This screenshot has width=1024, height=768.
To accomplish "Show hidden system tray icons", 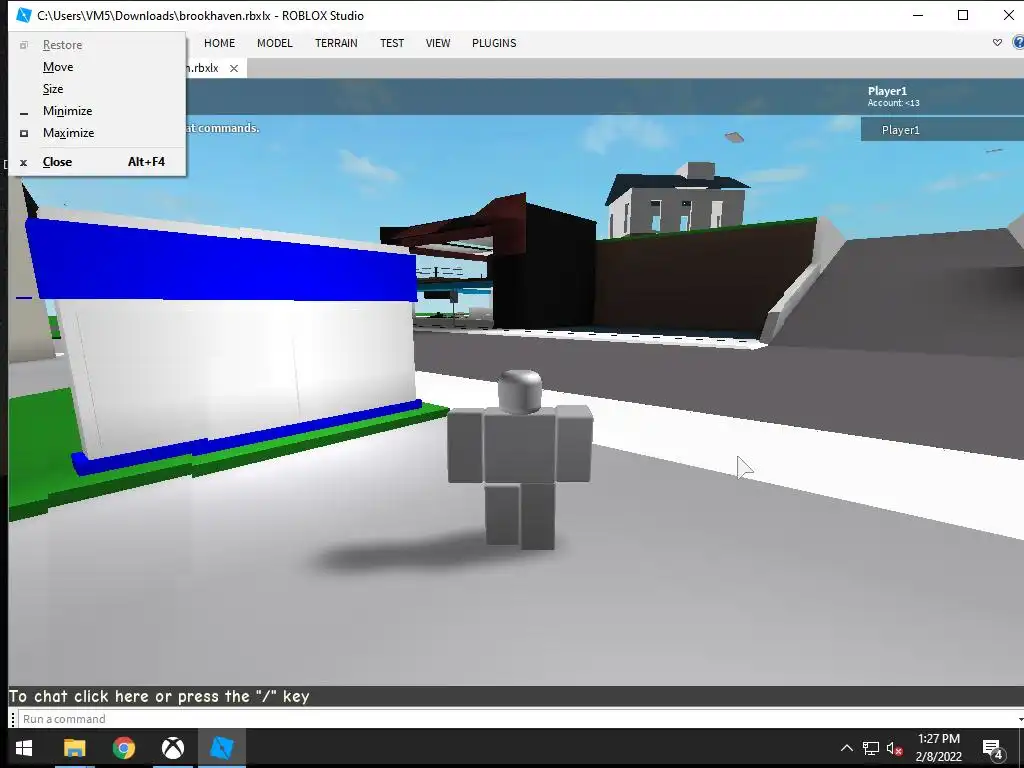I will click(x=846, y=748).
